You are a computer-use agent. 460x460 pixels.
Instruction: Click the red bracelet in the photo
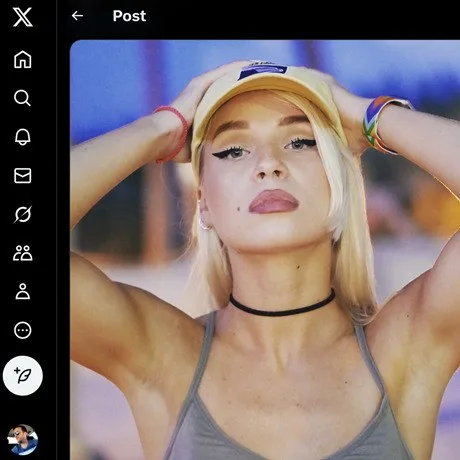coord(172,133)
